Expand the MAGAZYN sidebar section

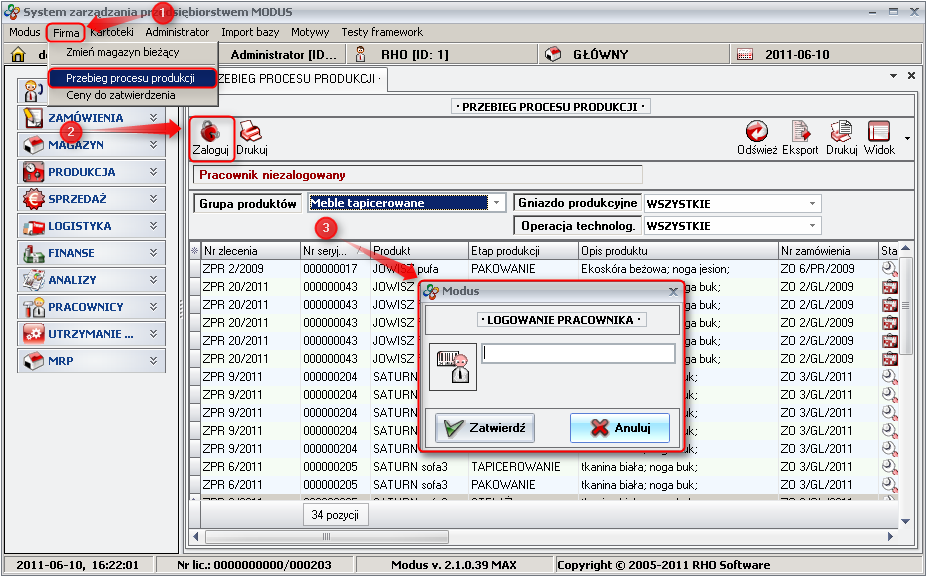[x=153, y=145]
